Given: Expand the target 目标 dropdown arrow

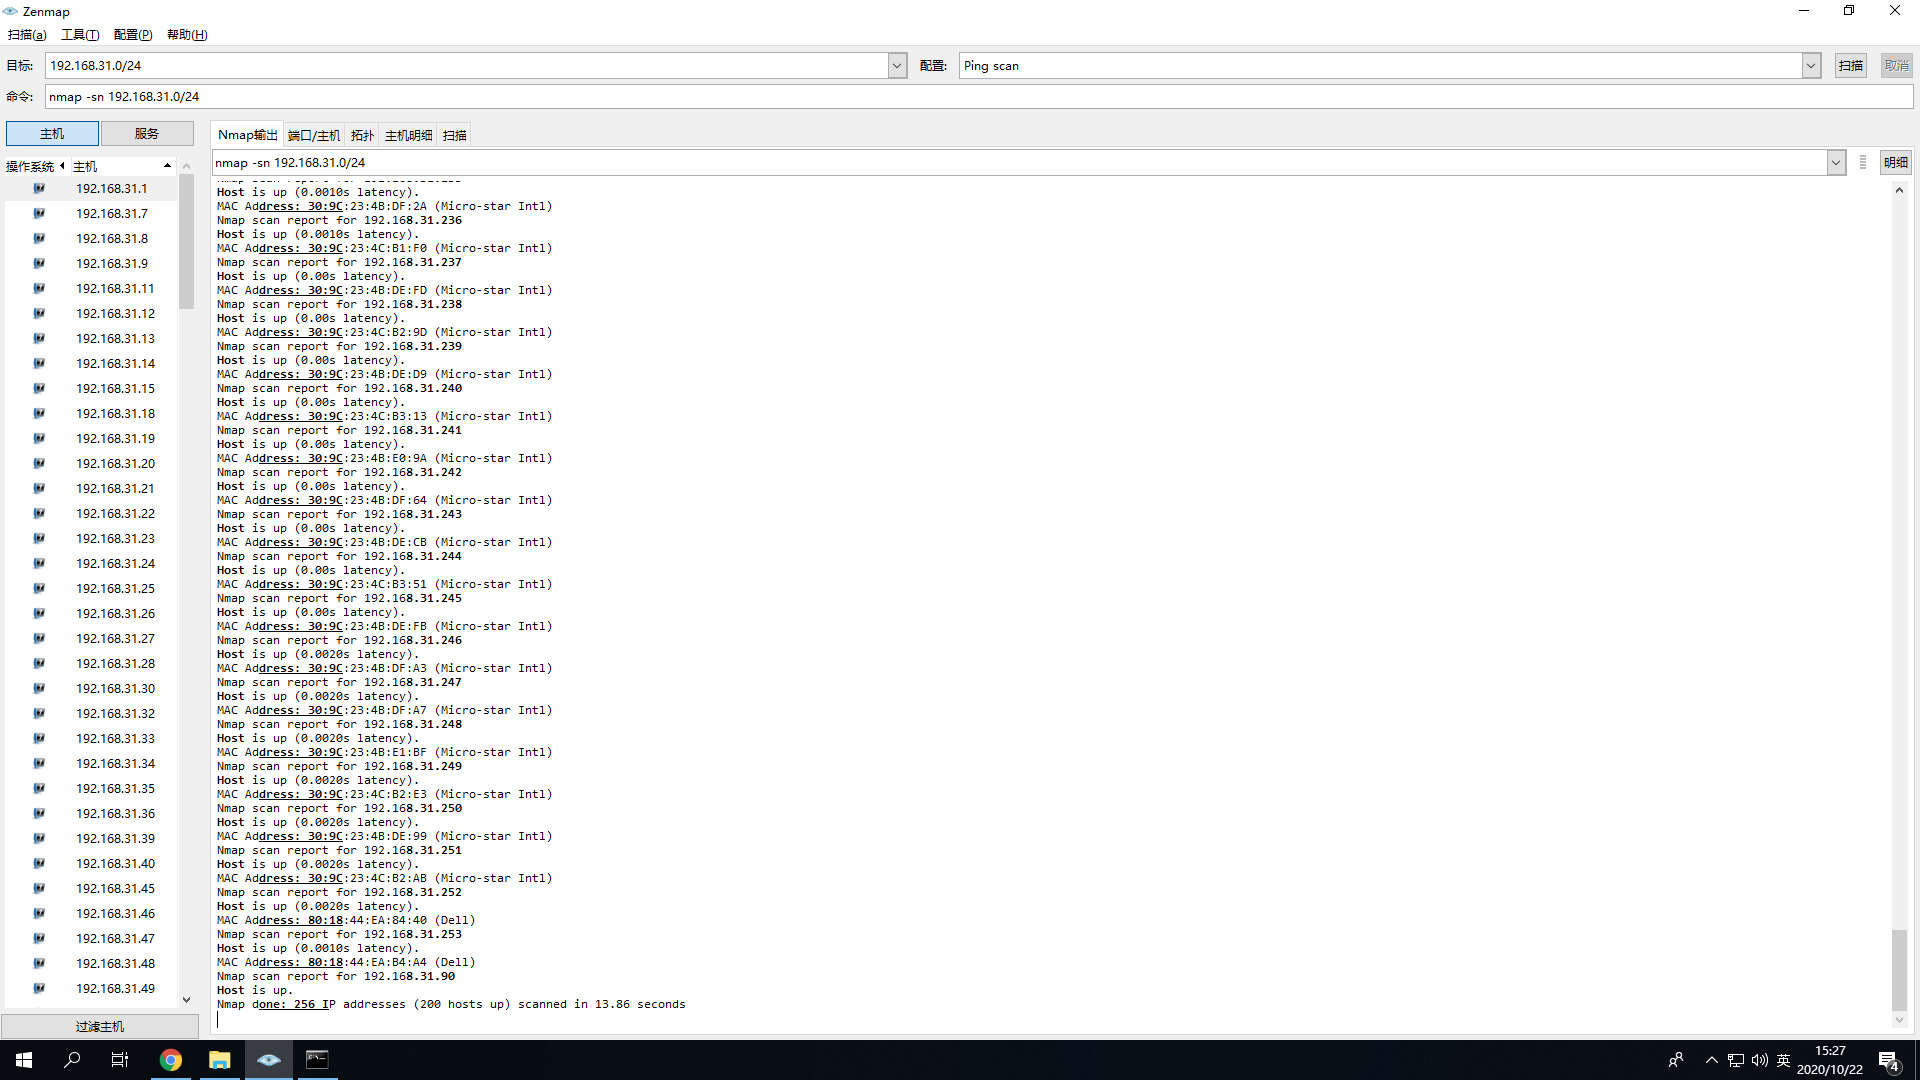Looking at the screenshot, I should point(897,66).
